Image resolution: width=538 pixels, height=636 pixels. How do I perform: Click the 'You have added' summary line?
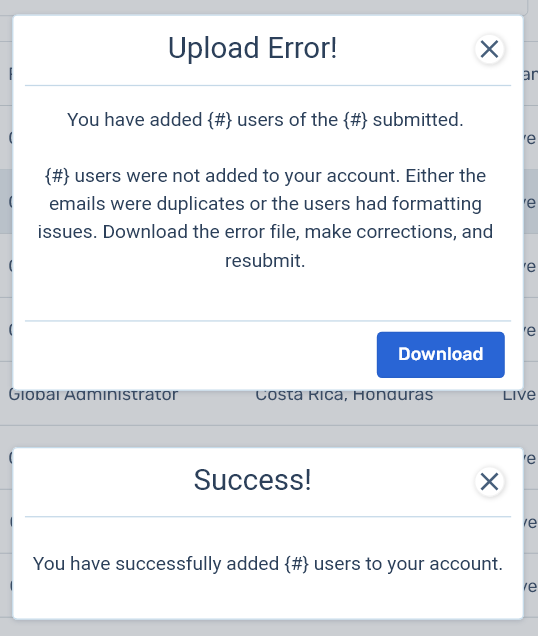[x=265, y=120]
